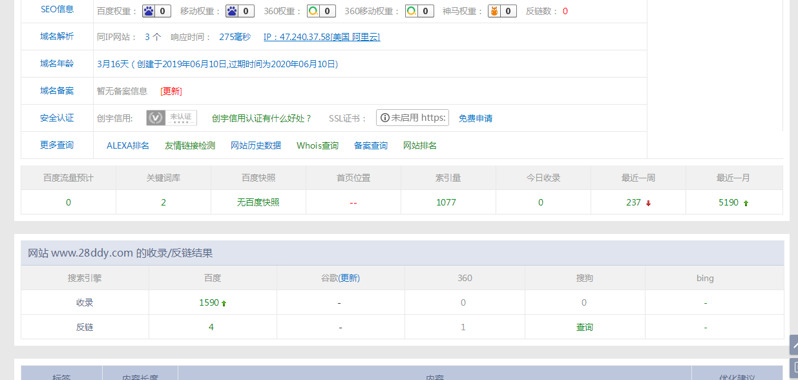Click the 275毫秒 response time value

[x=235, y=37]
